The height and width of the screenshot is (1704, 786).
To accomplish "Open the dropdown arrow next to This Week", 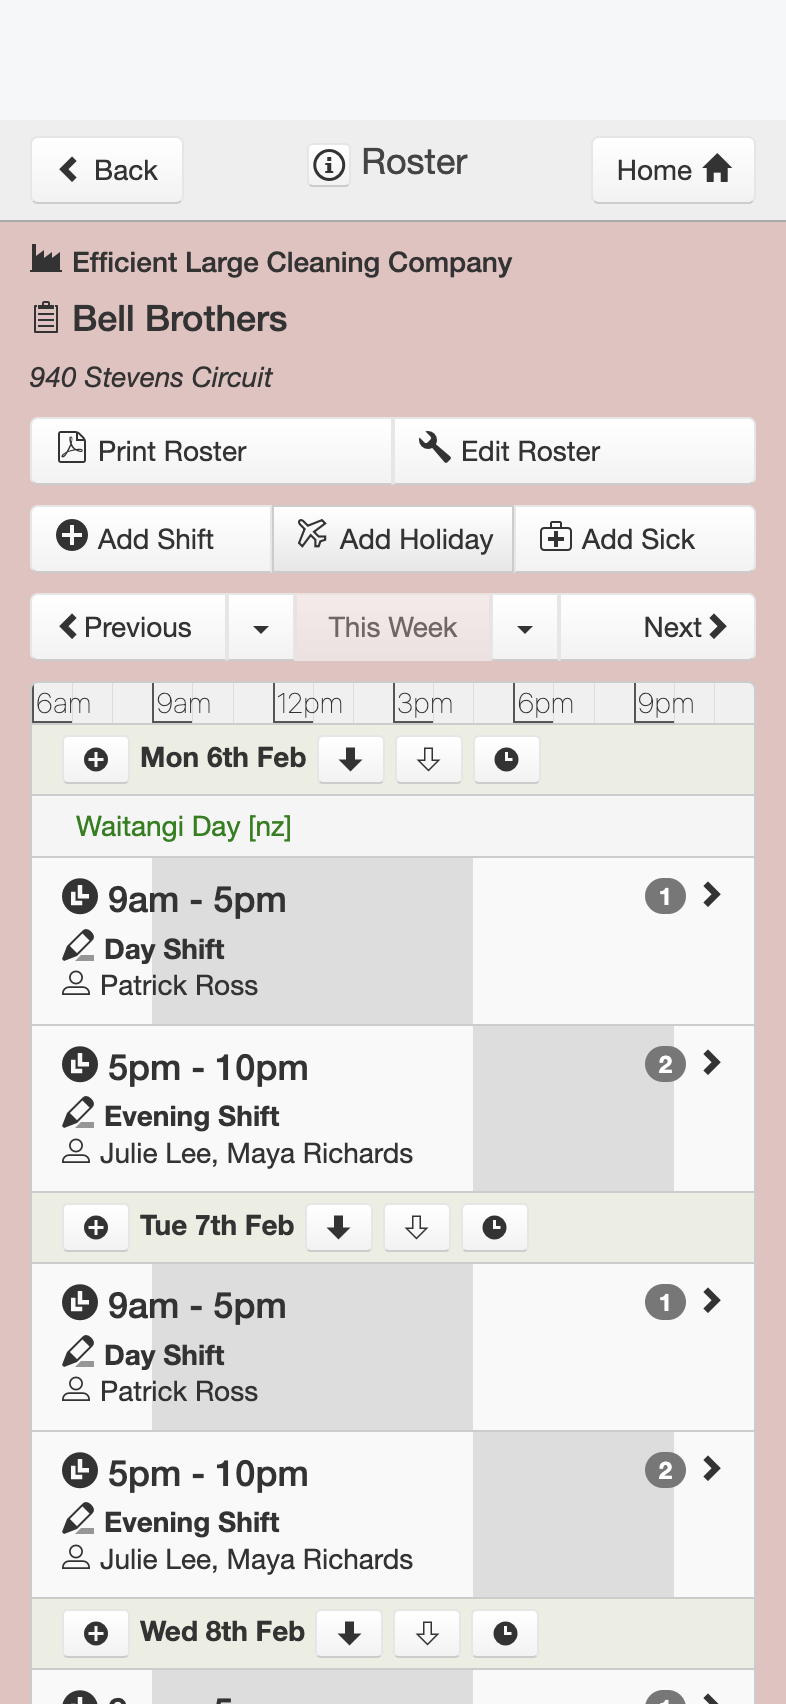I will click(x=525, y=628).
